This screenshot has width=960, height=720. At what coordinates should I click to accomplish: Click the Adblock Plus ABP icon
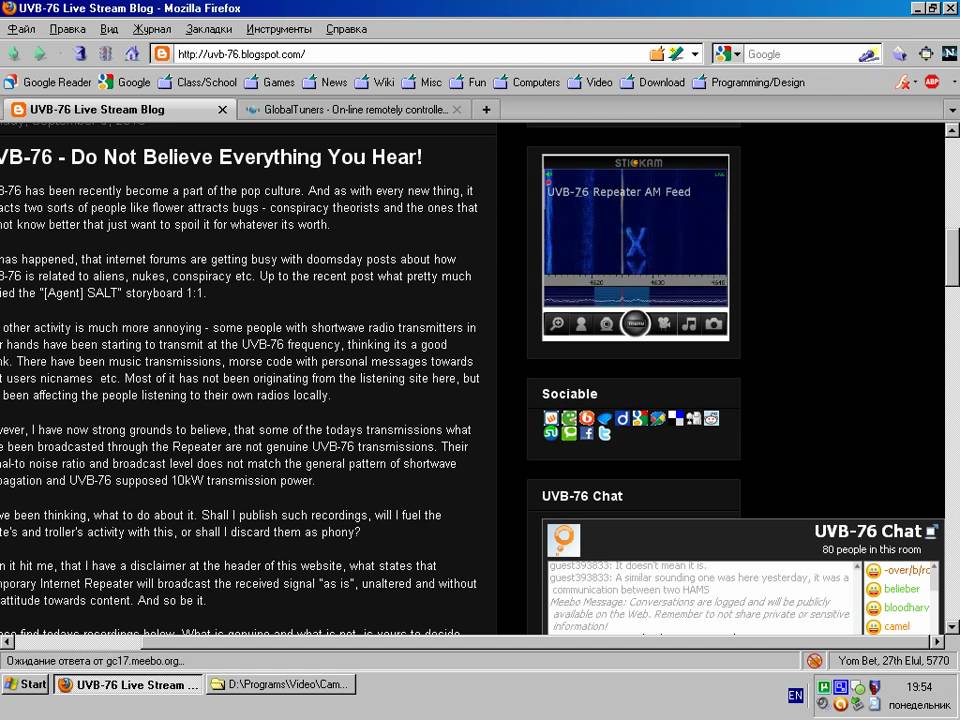point(932,81)
